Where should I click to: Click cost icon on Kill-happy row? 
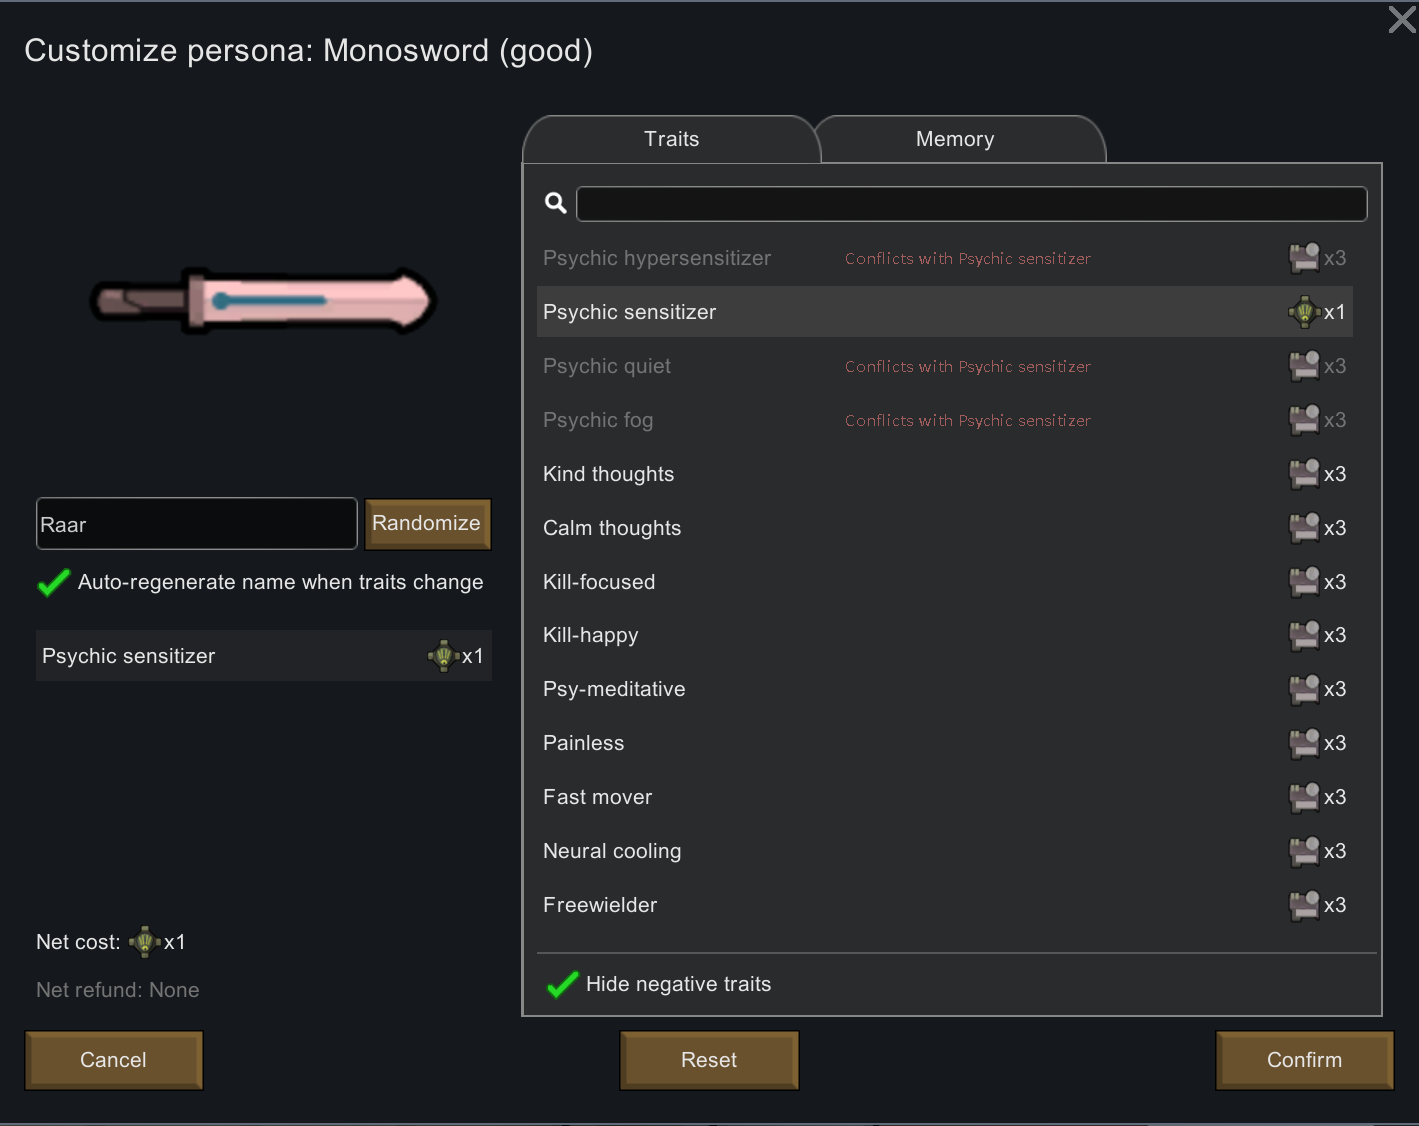[1304, 635]
